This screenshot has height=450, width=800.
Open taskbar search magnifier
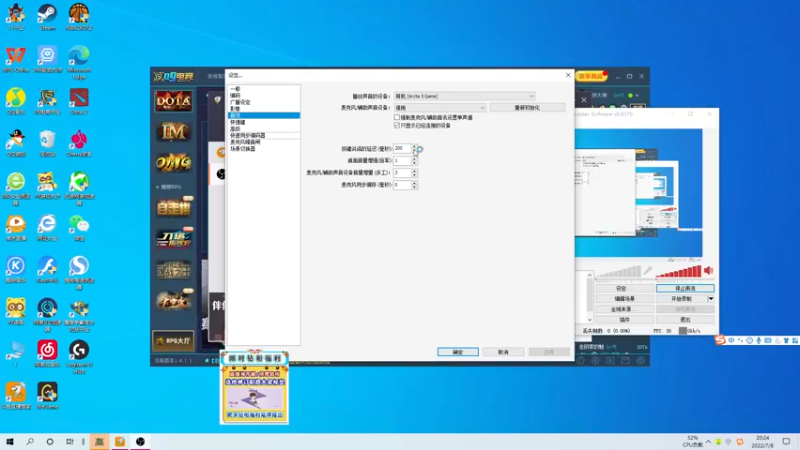[30, 441]
